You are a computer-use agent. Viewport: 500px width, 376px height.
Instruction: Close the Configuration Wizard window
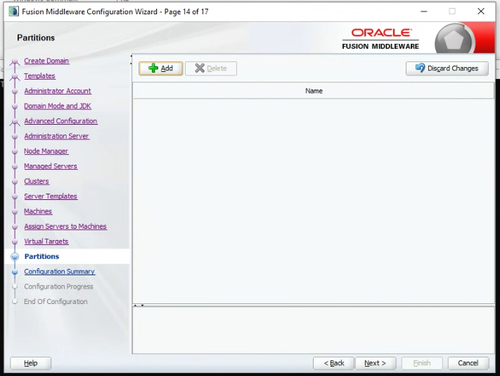click(x=481, y=11)
